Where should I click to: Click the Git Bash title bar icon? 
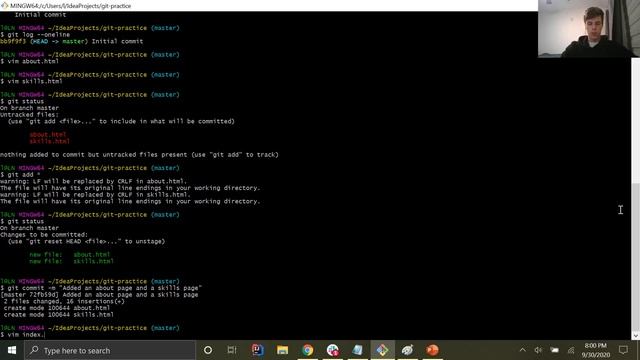pos(4,6)
